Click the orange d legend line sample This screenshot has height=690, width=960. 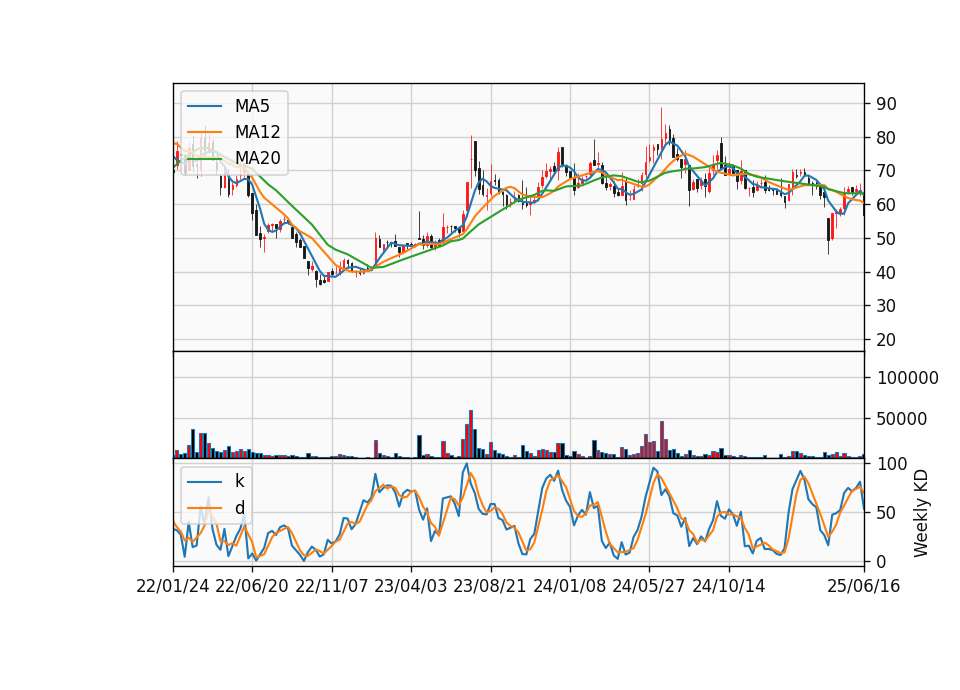click(204, 508)
